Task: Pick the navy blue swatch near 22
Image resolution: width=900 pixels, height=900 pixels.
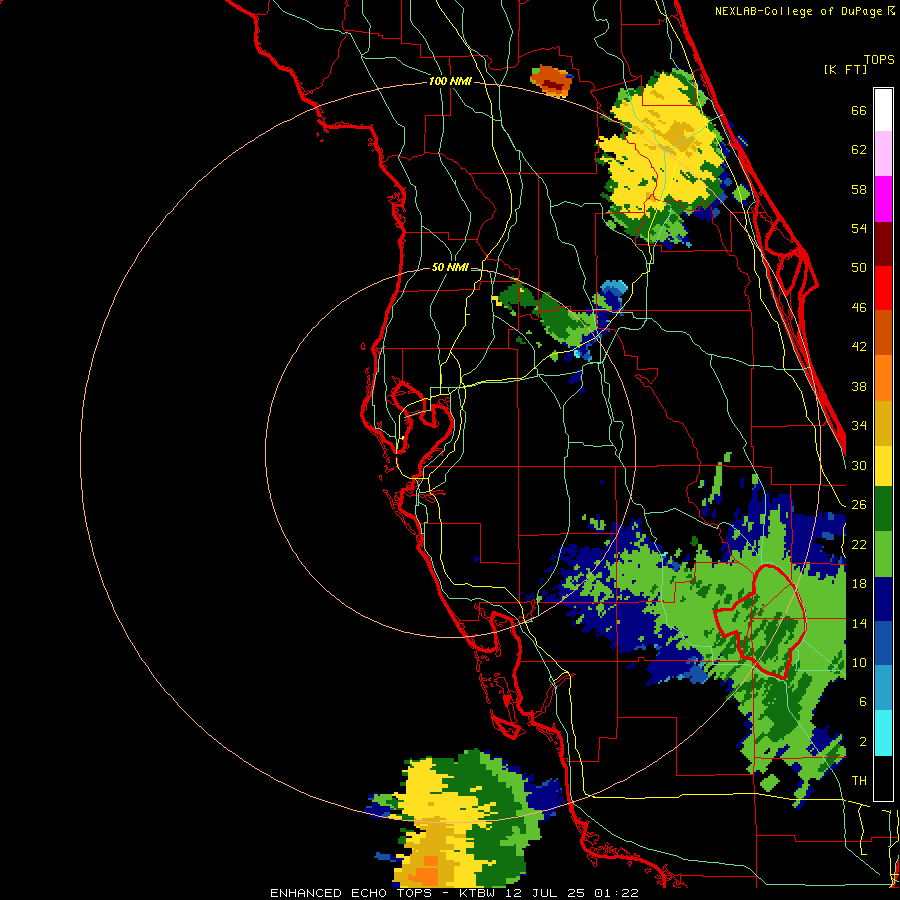Action: (883, 599)
